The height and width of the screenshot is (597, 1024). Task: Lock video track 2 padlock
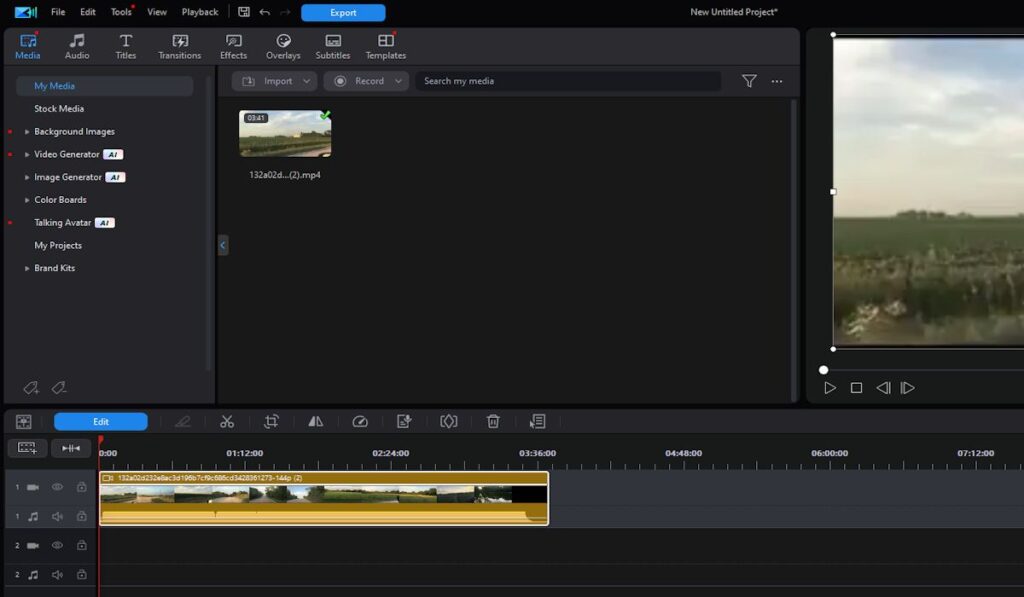pyautogui.click(x=81, y=546)
